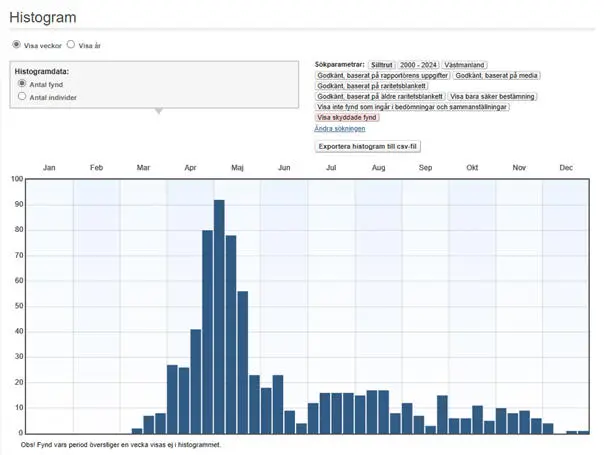Click the red 'Visa skyddade fynd' tag
604x455 pixels.
(x=347, y=118)
